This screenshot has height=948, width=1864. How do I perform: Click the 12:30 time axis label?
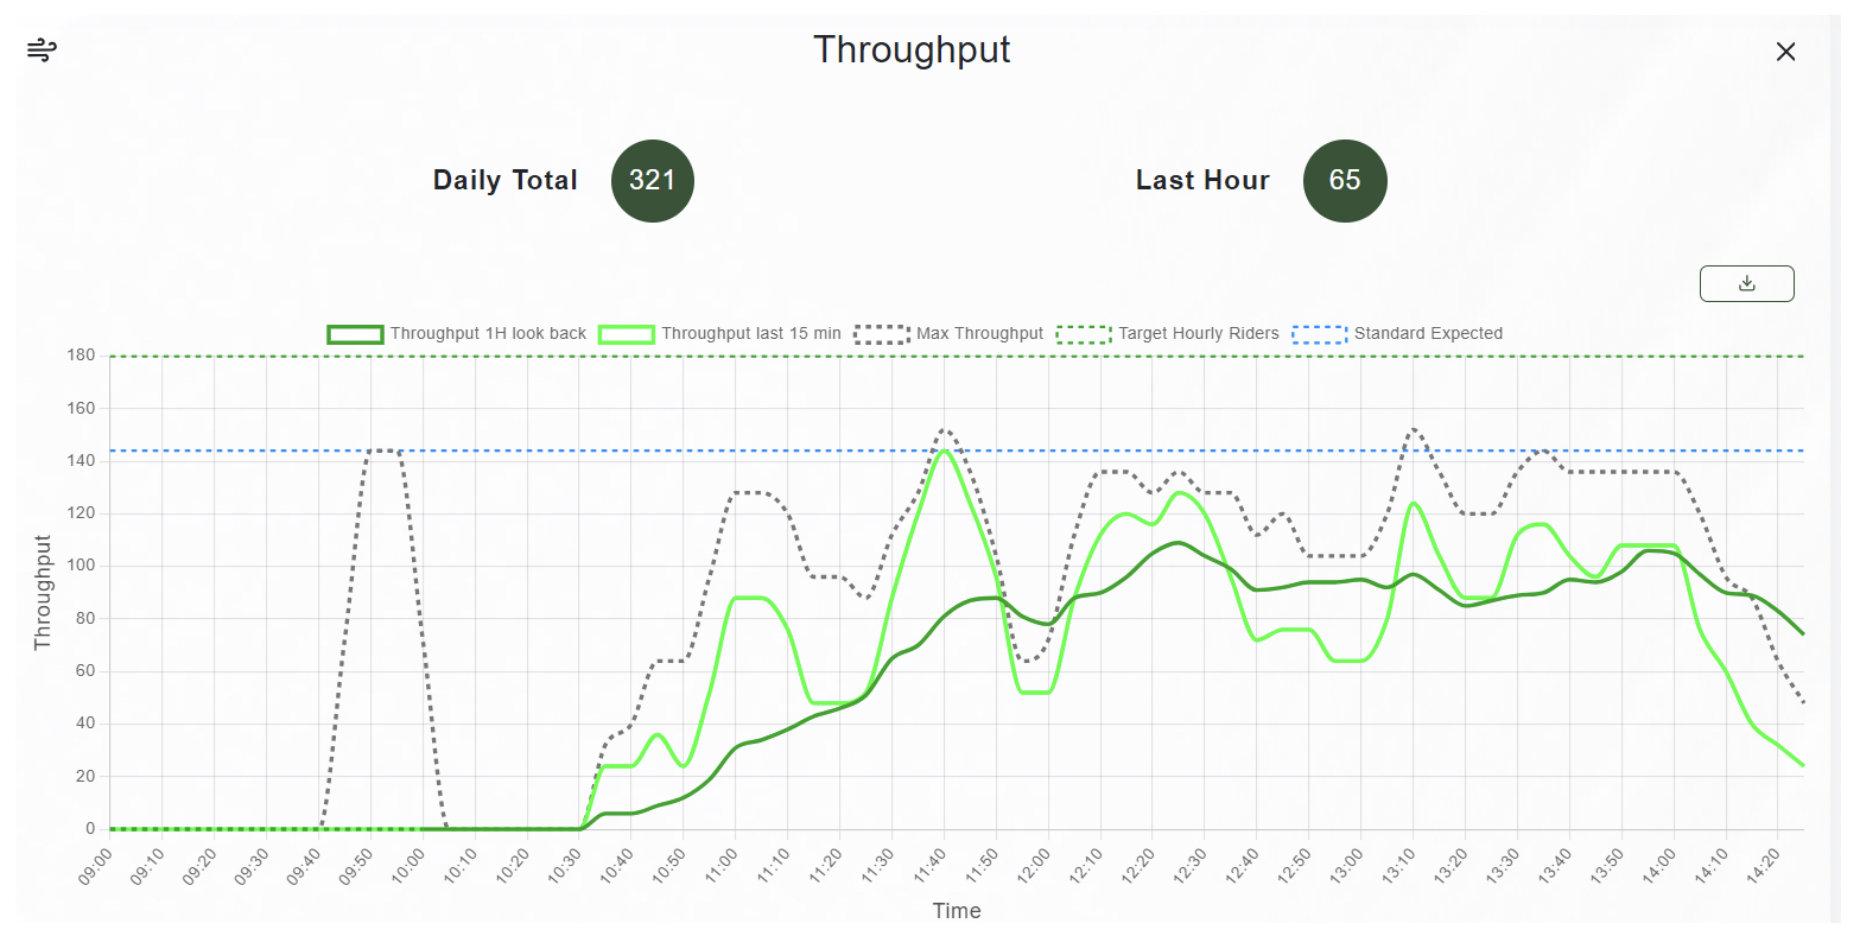click(x=1190, y=866)
